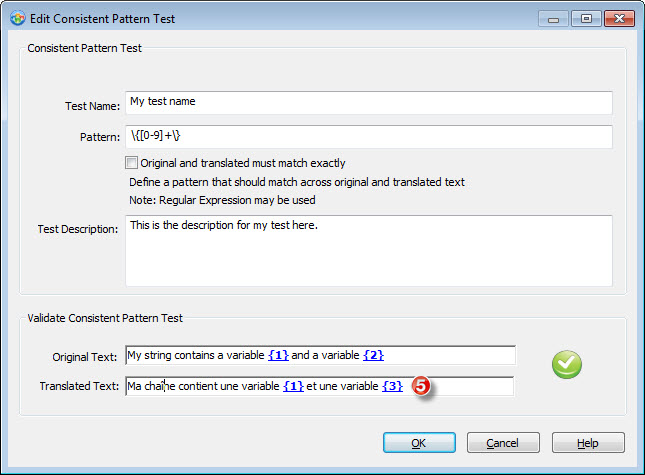Enable Original and translated must match exactly
The height and width of the screenshot is (475, 645).
pos(131,163)
